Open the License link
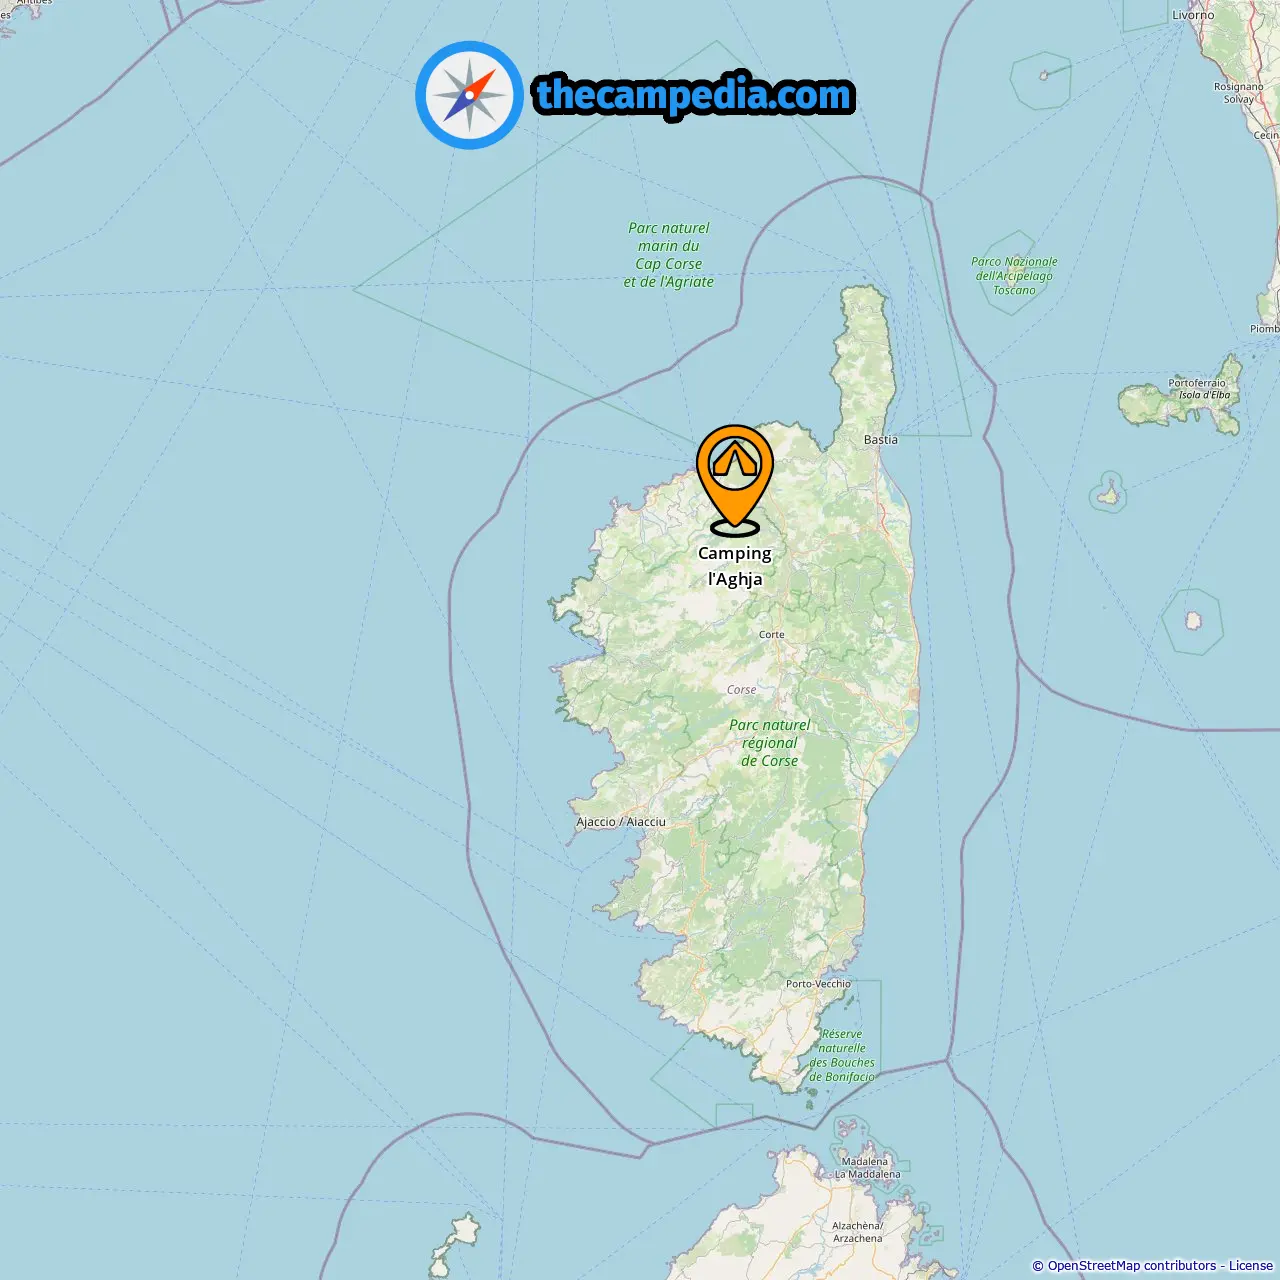The height and width of the screenshot is (1280, 1280). pos(1251,1266)
